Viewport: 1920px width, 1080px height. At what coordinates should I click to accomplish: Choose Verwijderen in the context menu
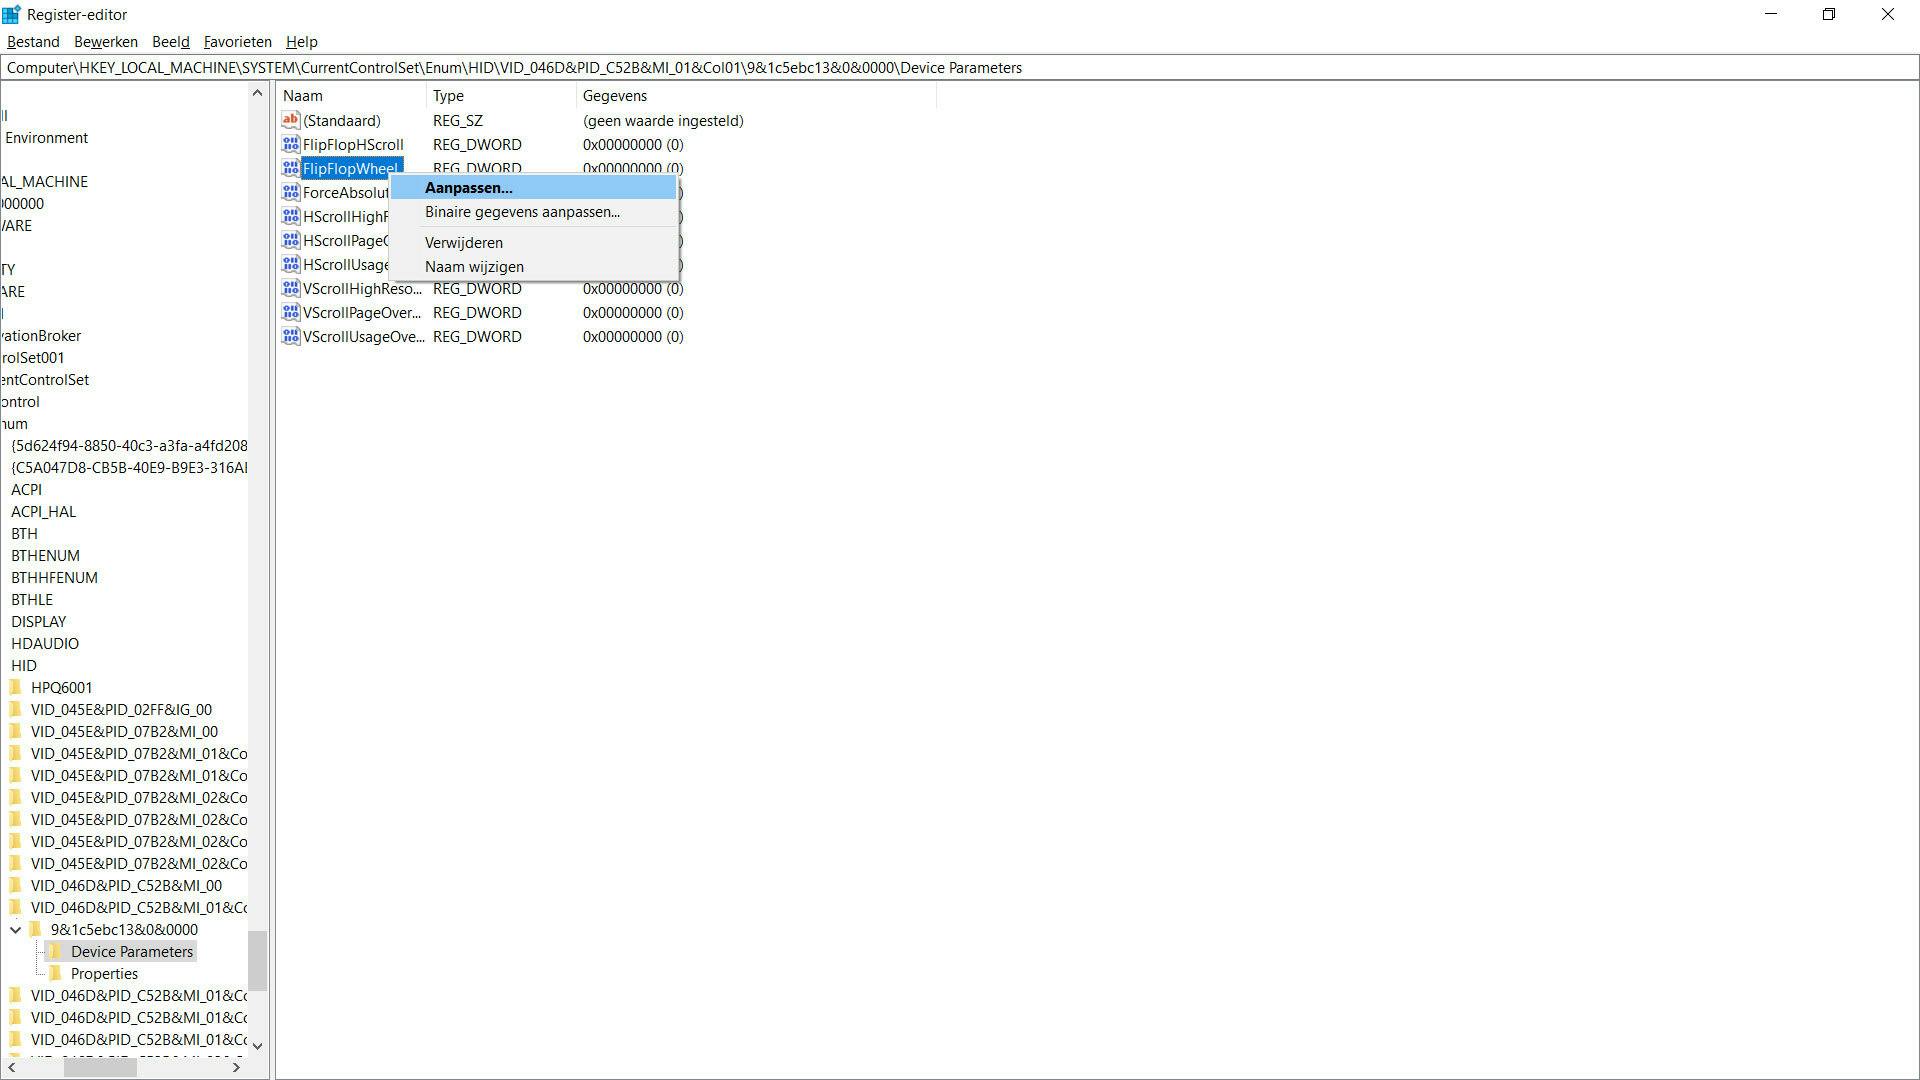pos(463,242)
